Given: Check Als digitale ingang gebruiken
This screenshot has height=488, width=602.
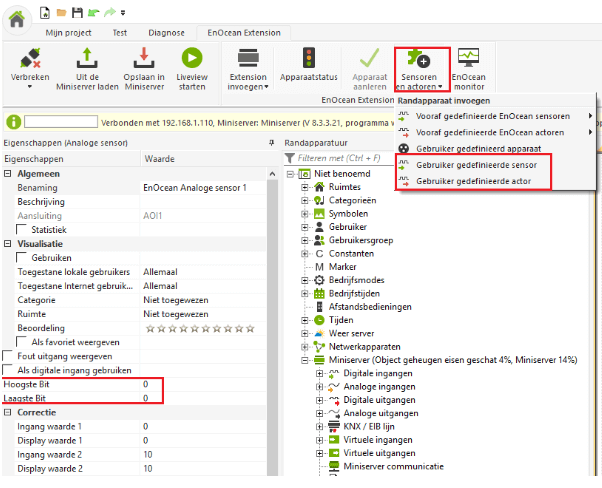Looking at the screenshot, I should pos(10,370).
